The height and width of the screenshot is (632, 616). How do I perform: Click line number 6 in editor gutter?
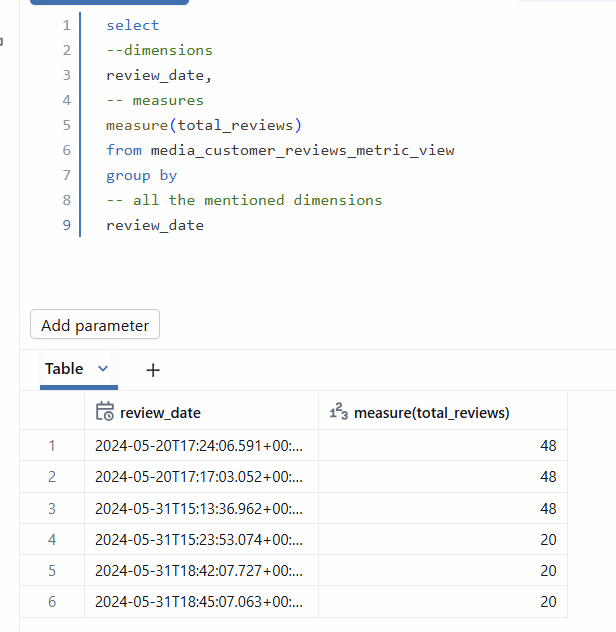pos(67,150)
